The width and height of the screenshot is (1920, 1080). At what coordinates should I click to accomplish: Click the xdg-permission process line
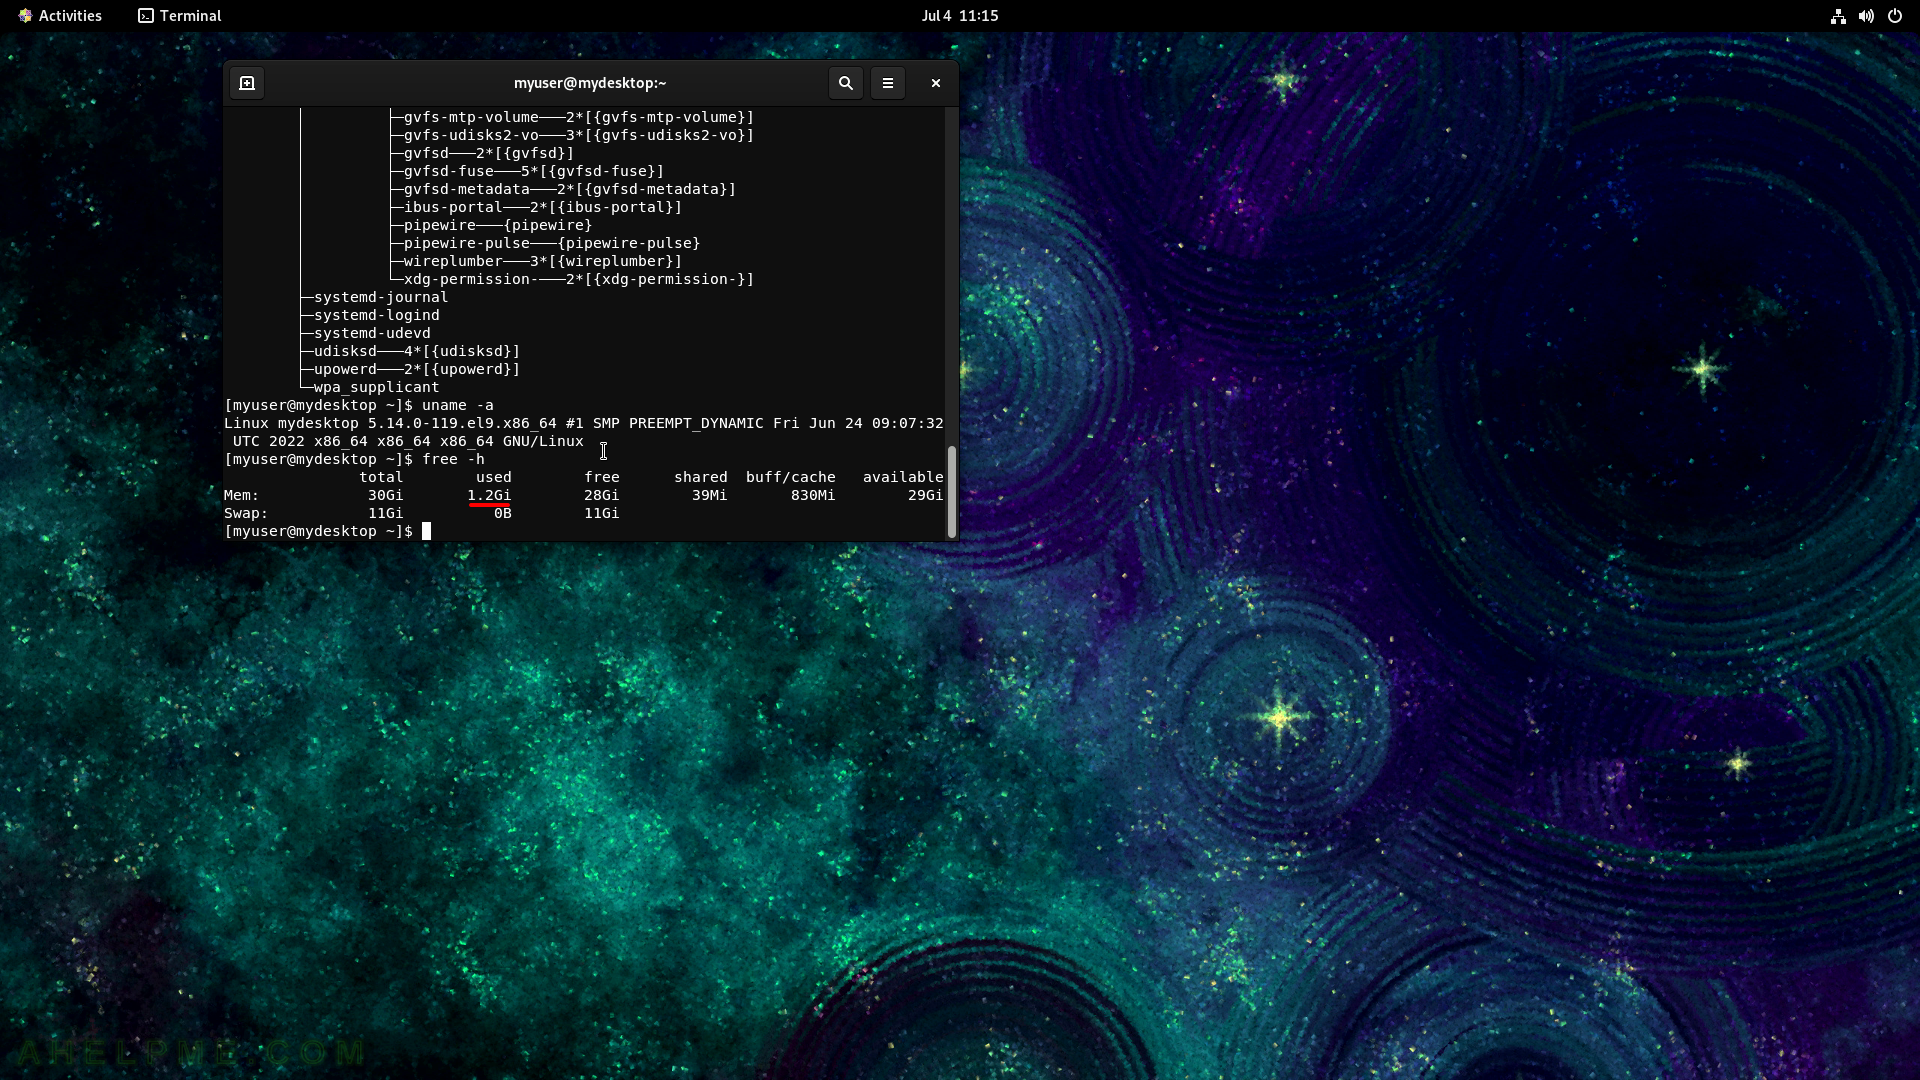click(x=579, y=279)
